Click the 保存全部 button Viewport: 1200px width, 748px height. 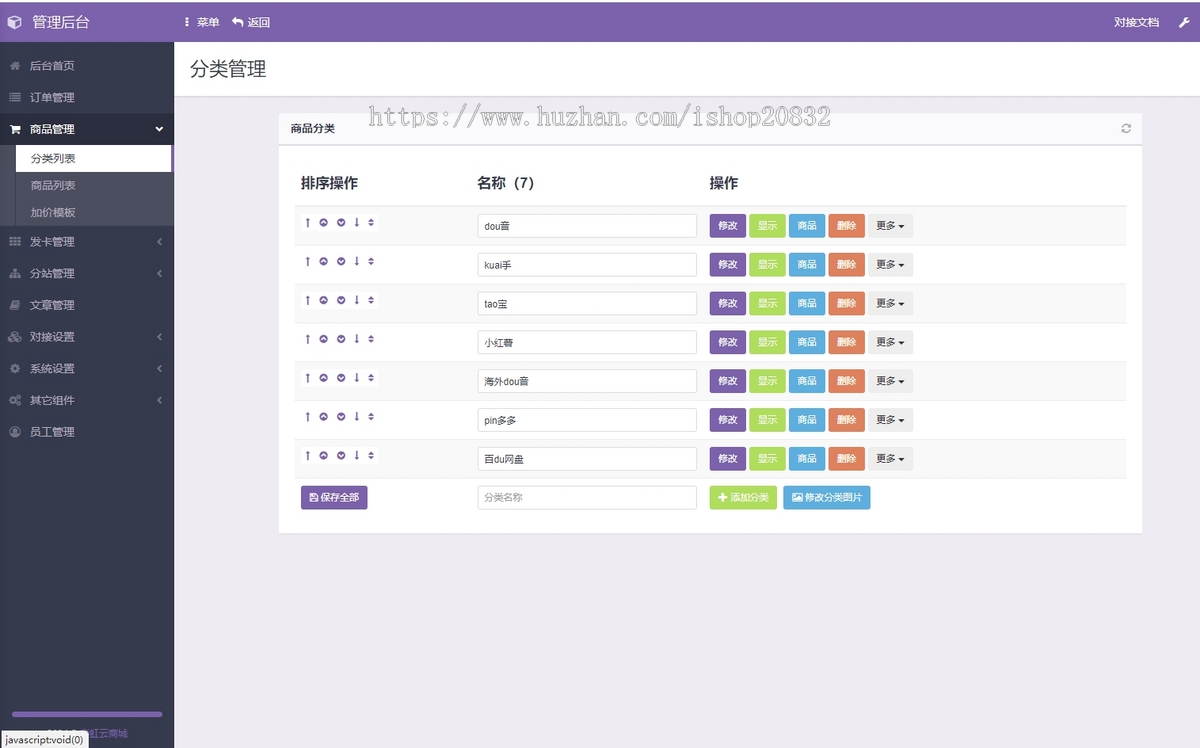point(334,497)
